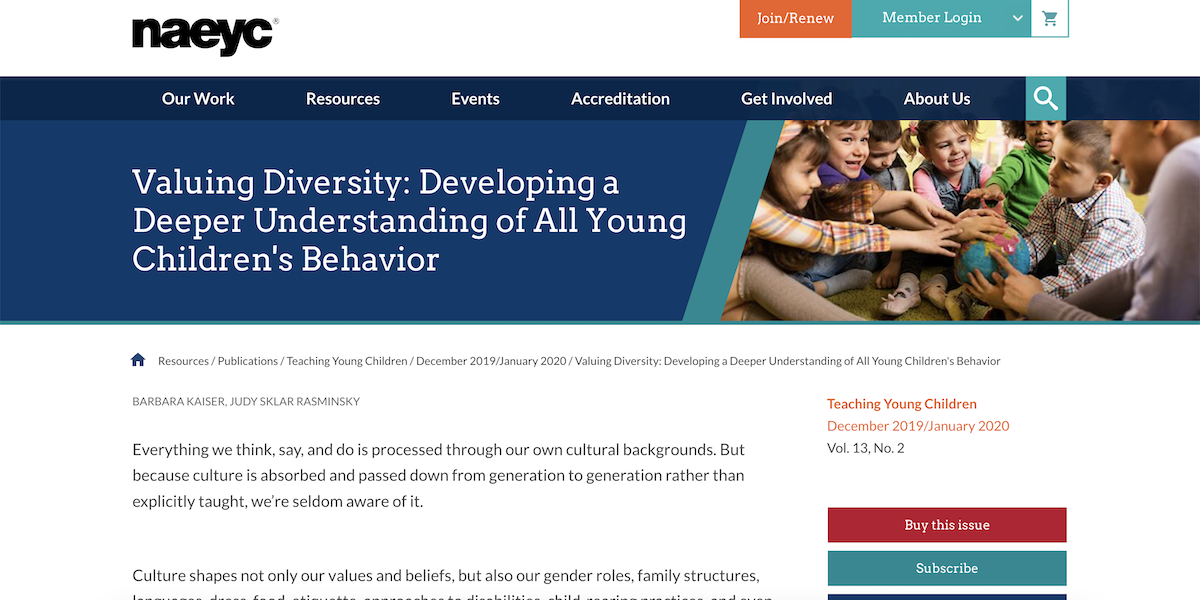This screenshot has width=1200, height=600.
Task: Return to homepage via the house icon
Action: pyautogui.click(x=138, y=359)
